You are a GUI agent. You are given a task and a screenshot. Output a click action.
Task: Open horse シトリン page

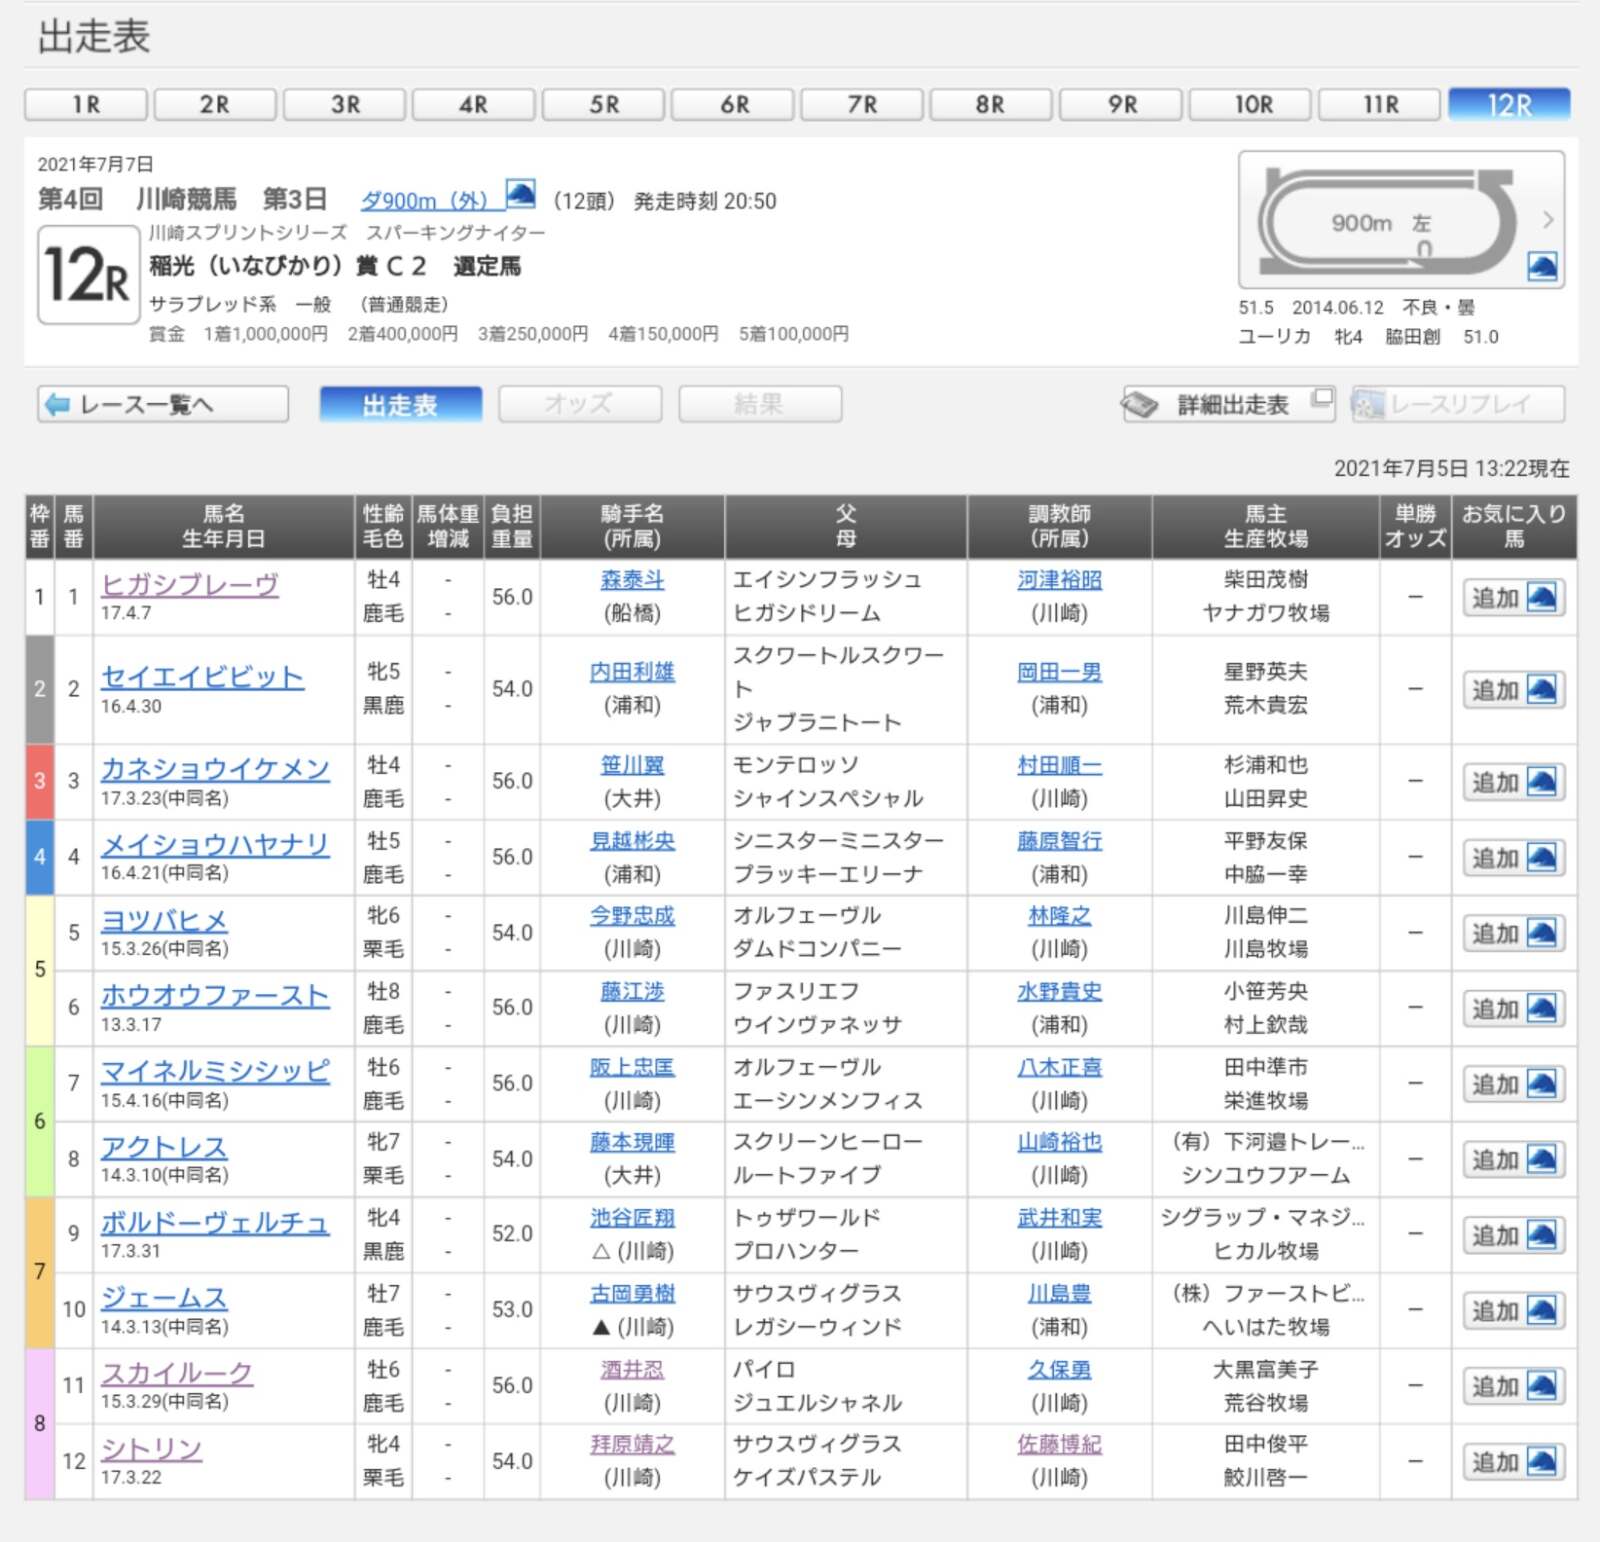[x=151, y=1450]
